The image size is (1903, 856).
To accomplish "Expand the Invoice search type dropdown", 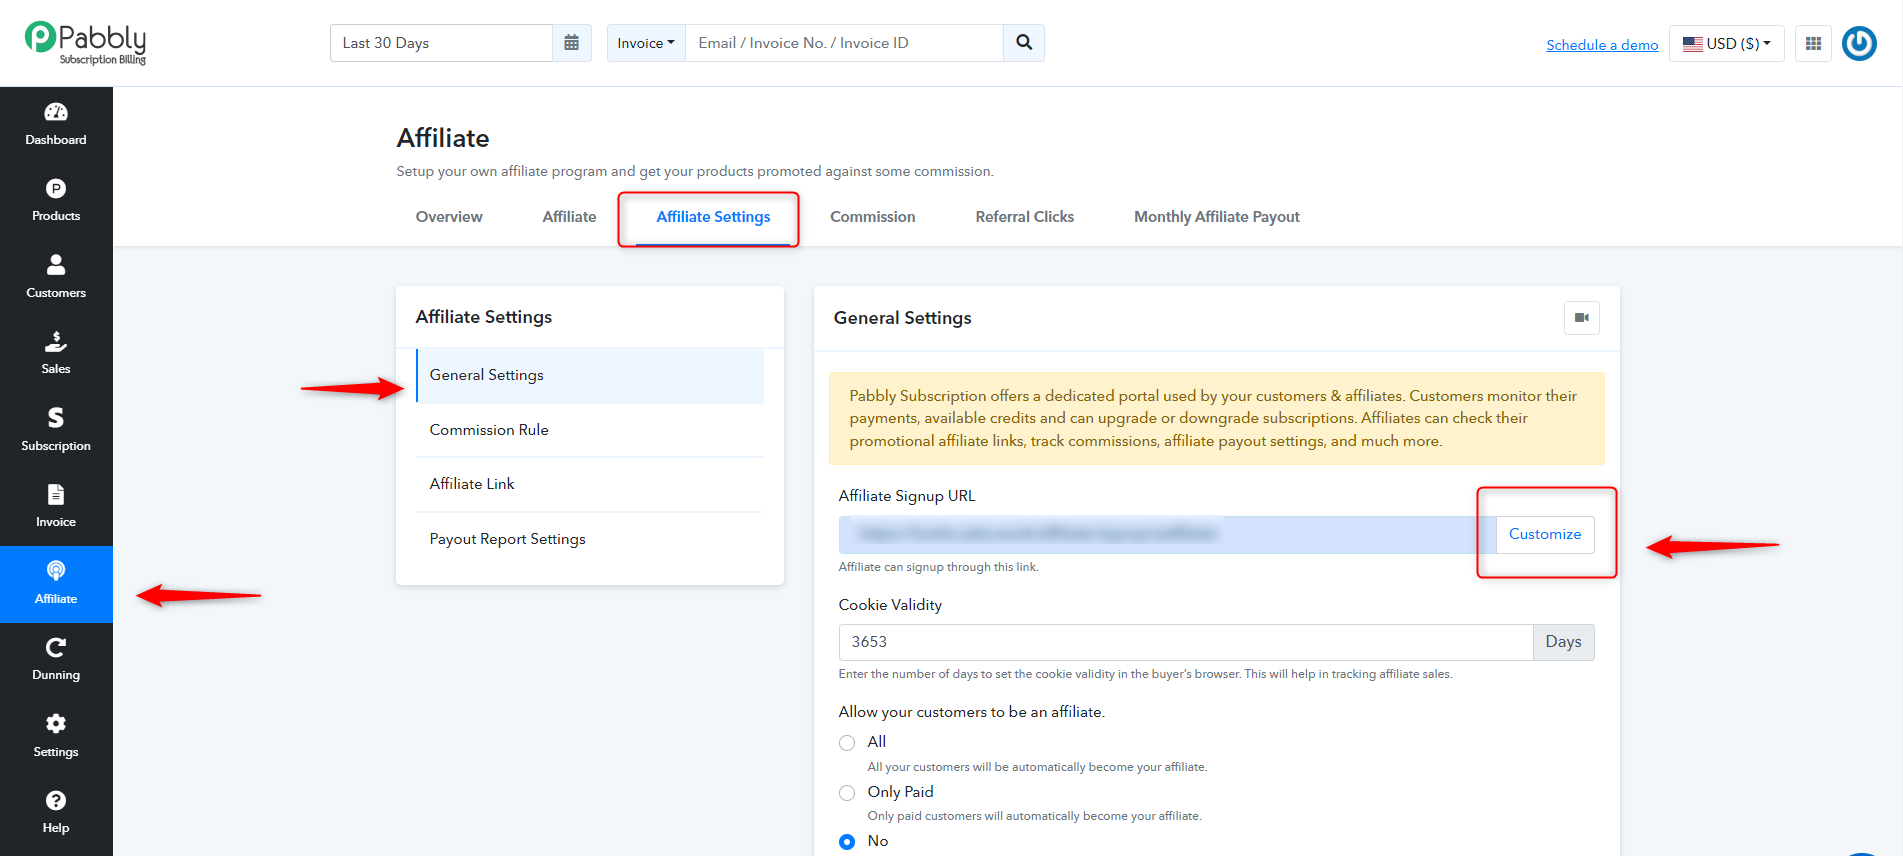I will [646, 43].
